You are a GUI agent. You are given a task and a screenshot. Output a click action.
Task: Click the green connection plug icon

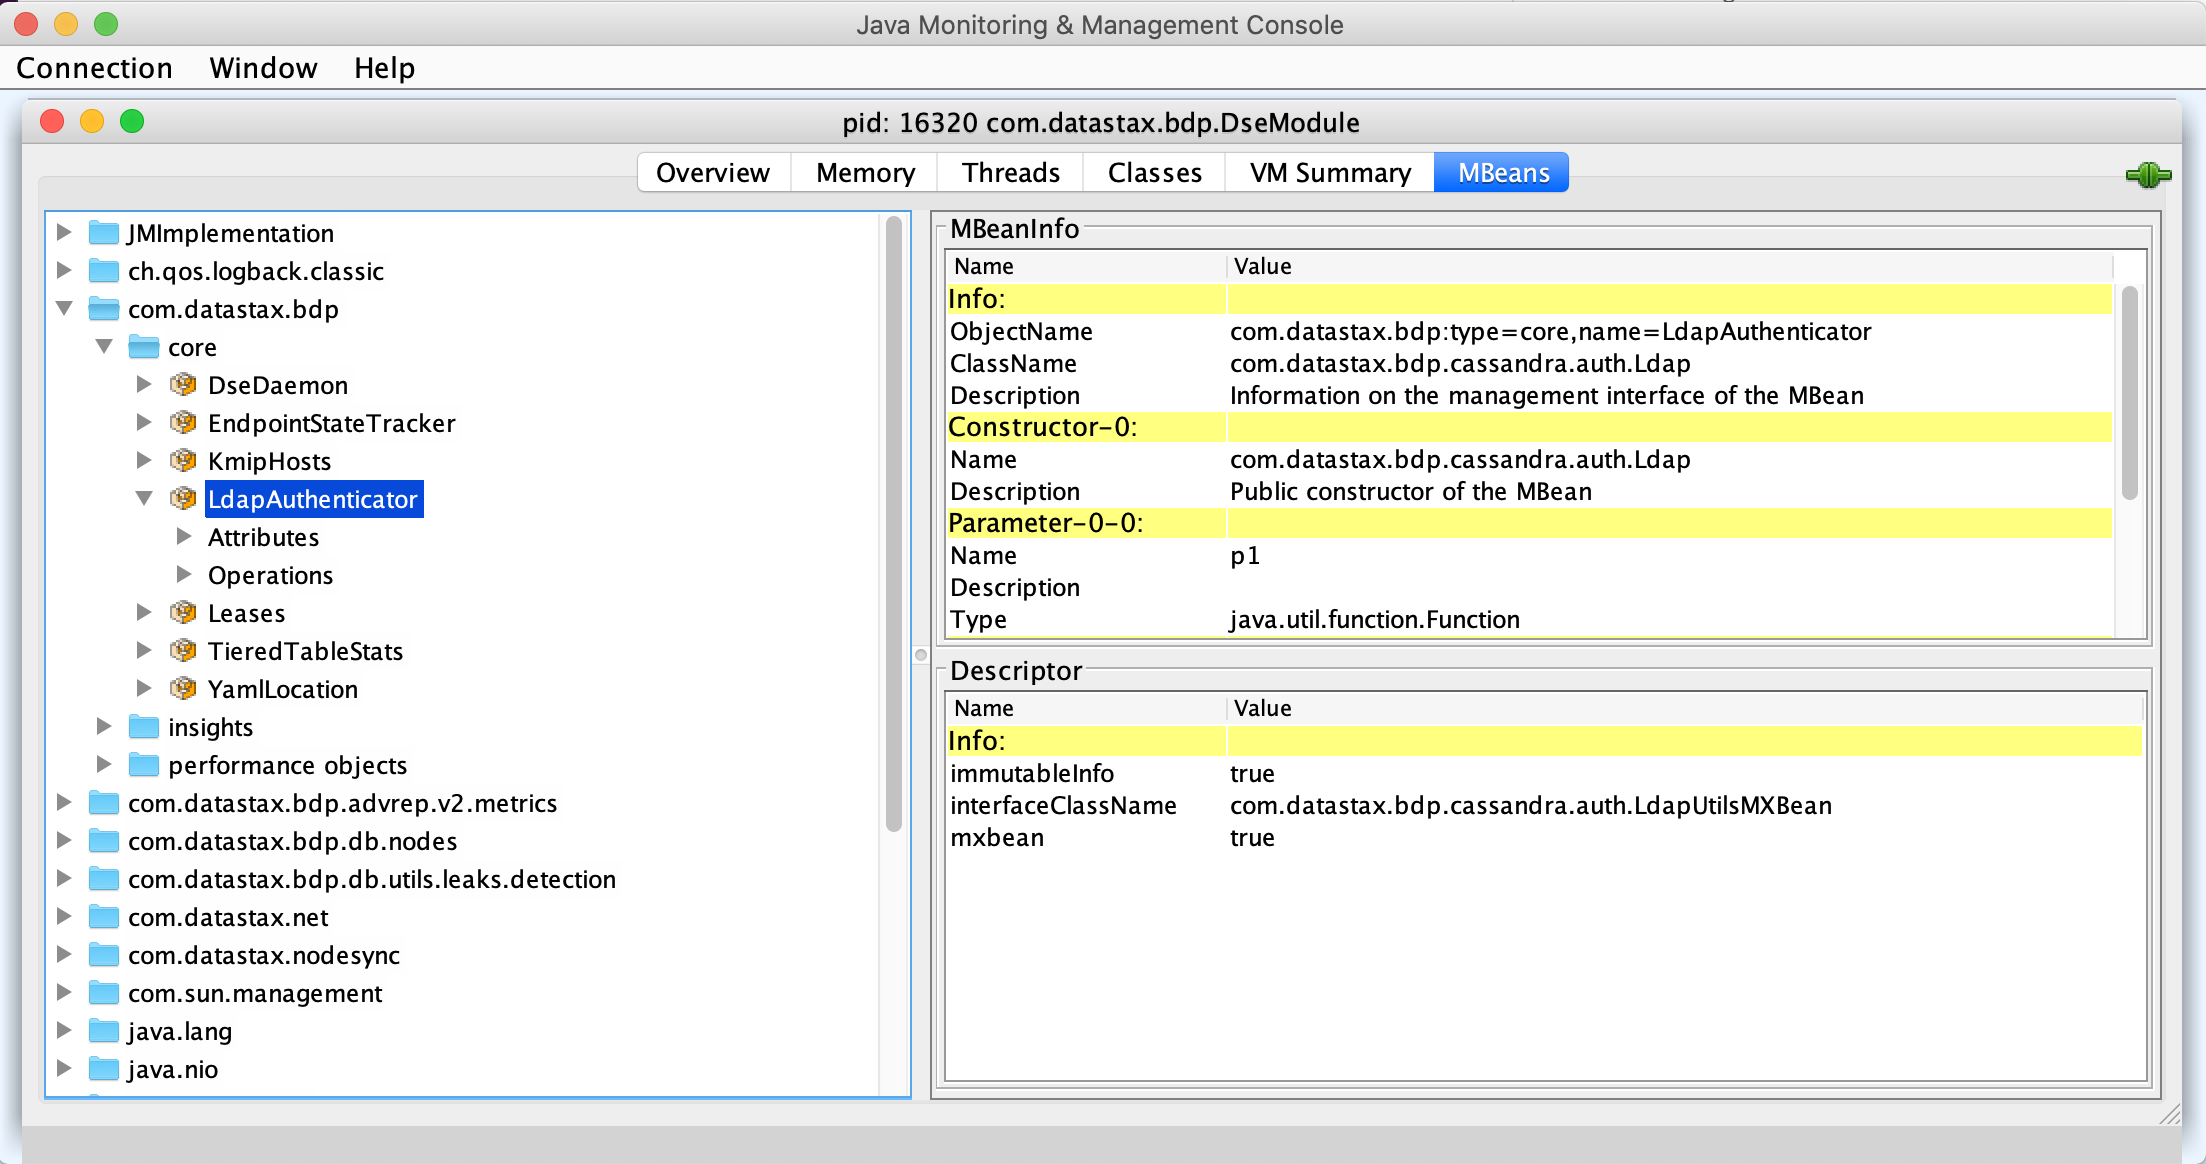(x=2148, y=175)
